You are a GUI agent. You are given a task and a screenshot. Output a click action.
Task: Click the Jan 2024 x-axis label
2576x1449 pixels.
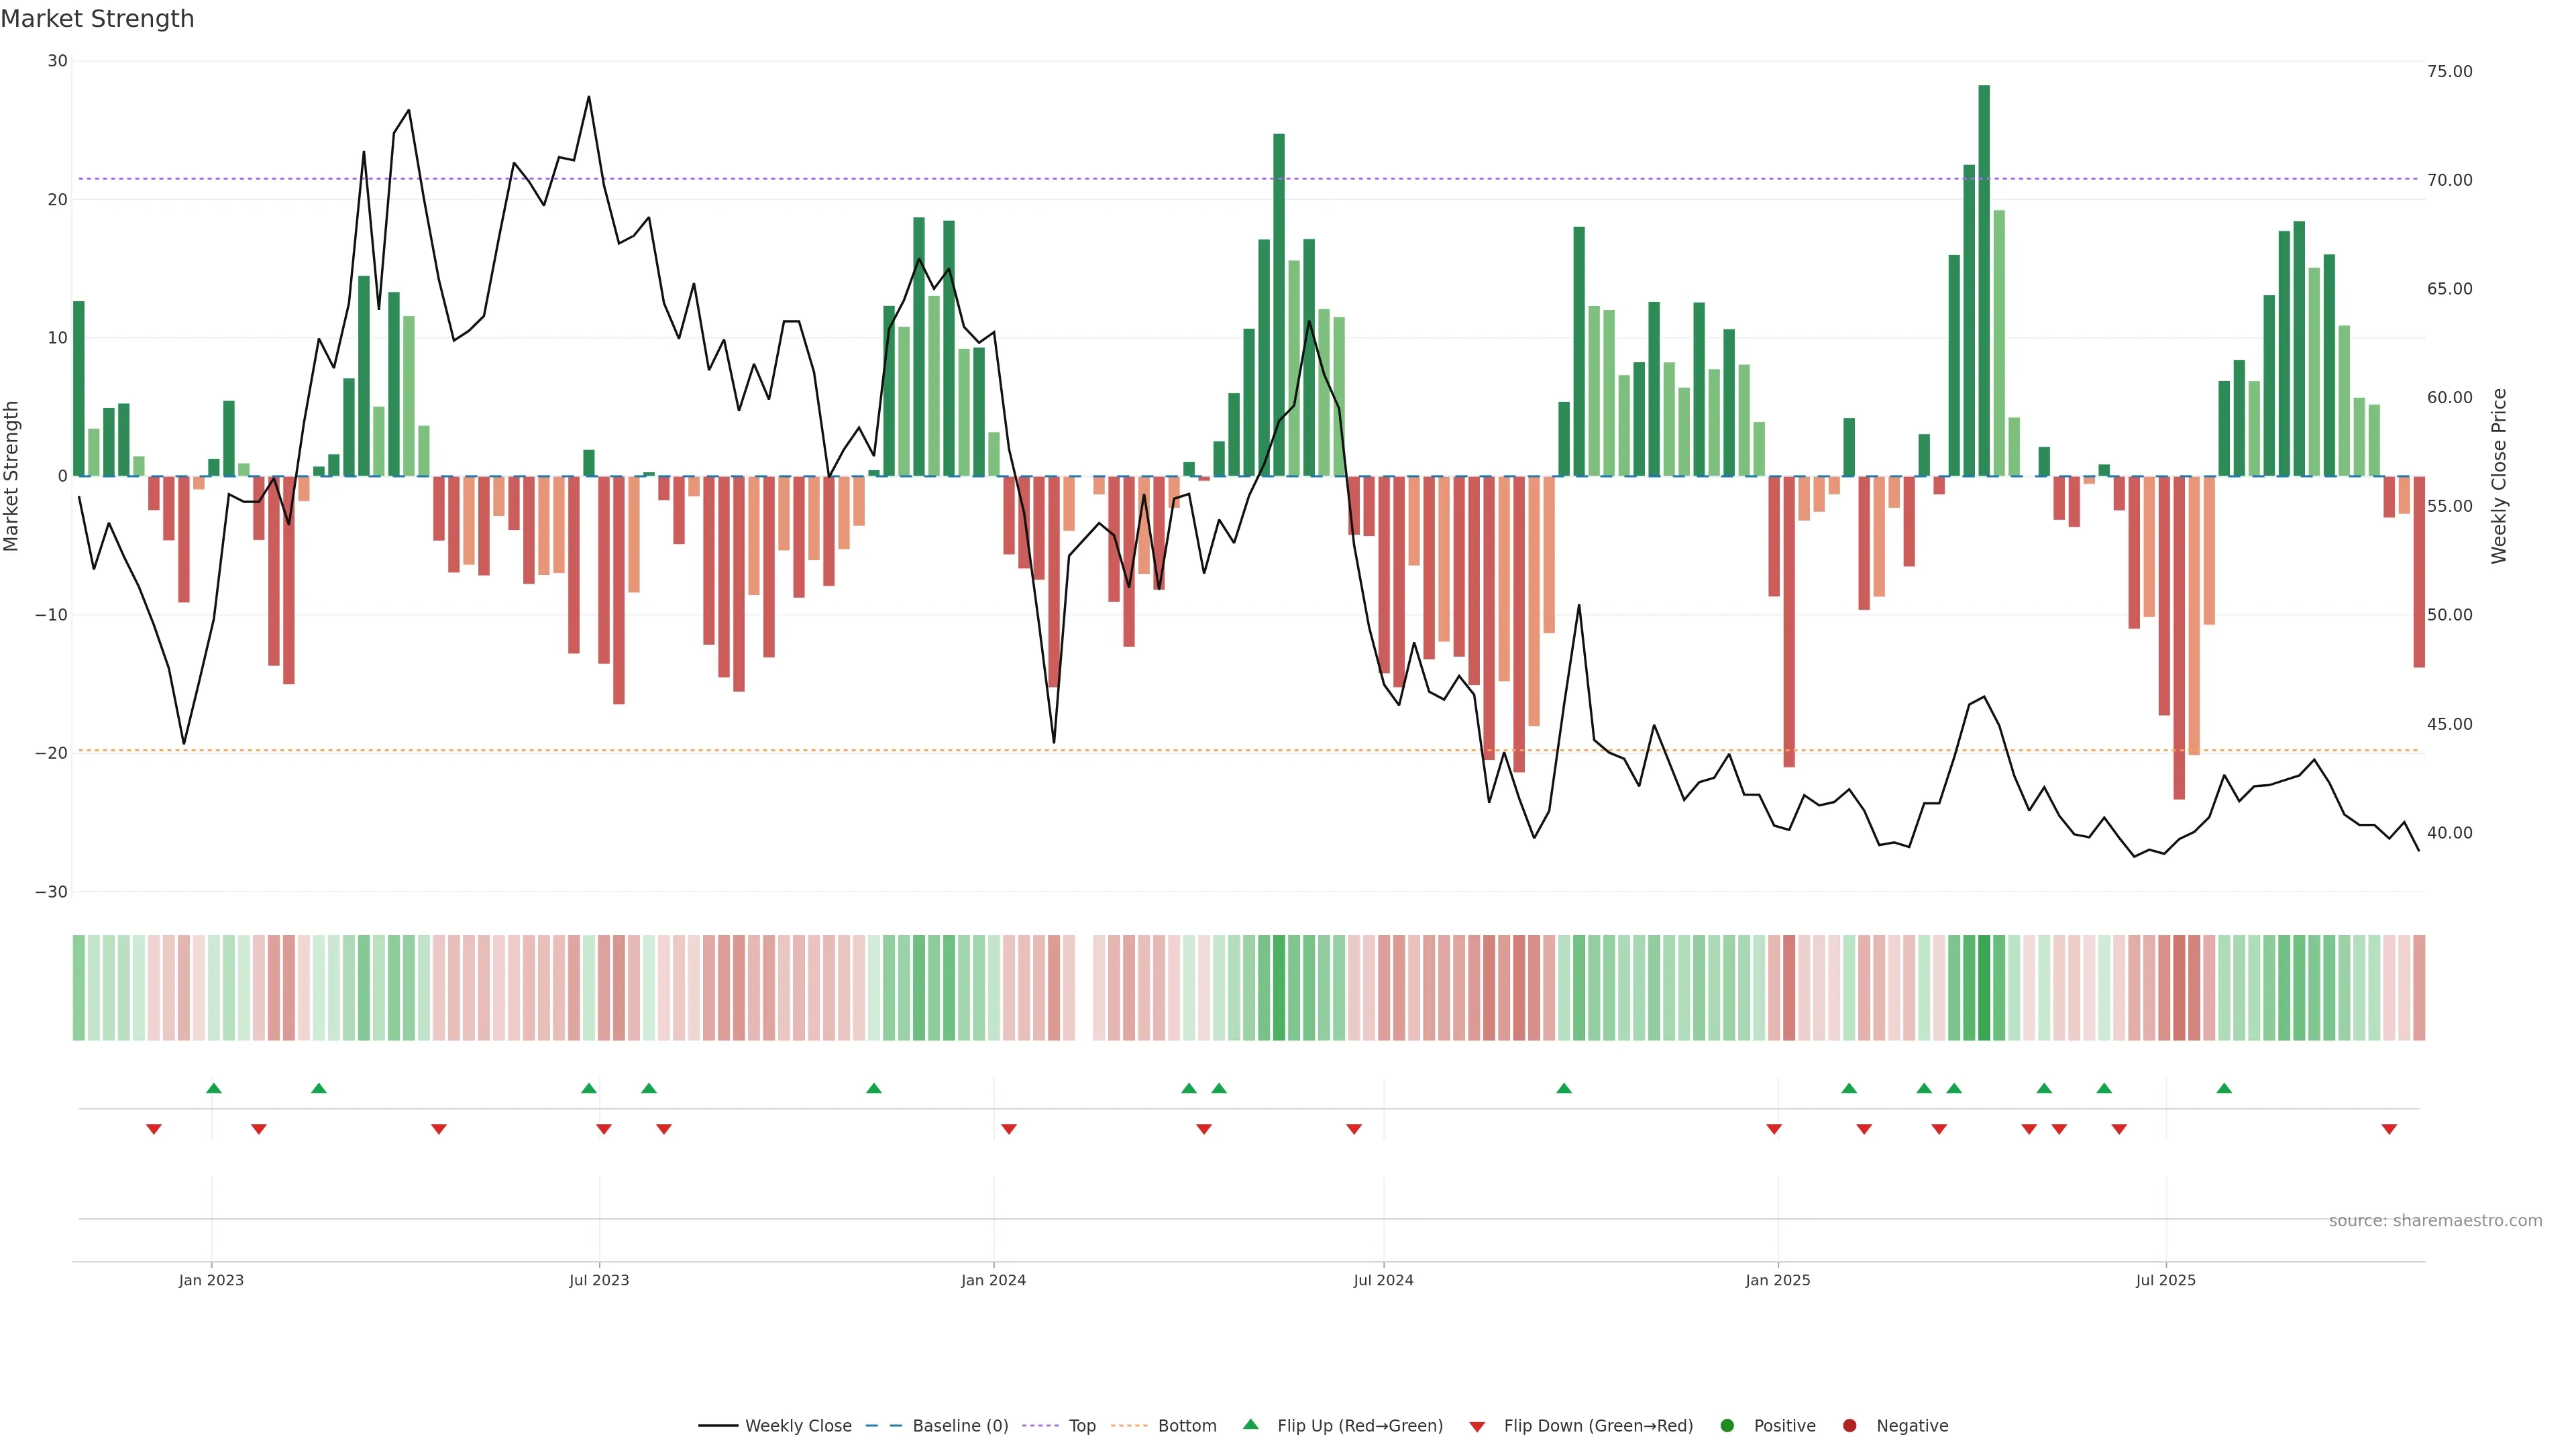pos(993,1280)
